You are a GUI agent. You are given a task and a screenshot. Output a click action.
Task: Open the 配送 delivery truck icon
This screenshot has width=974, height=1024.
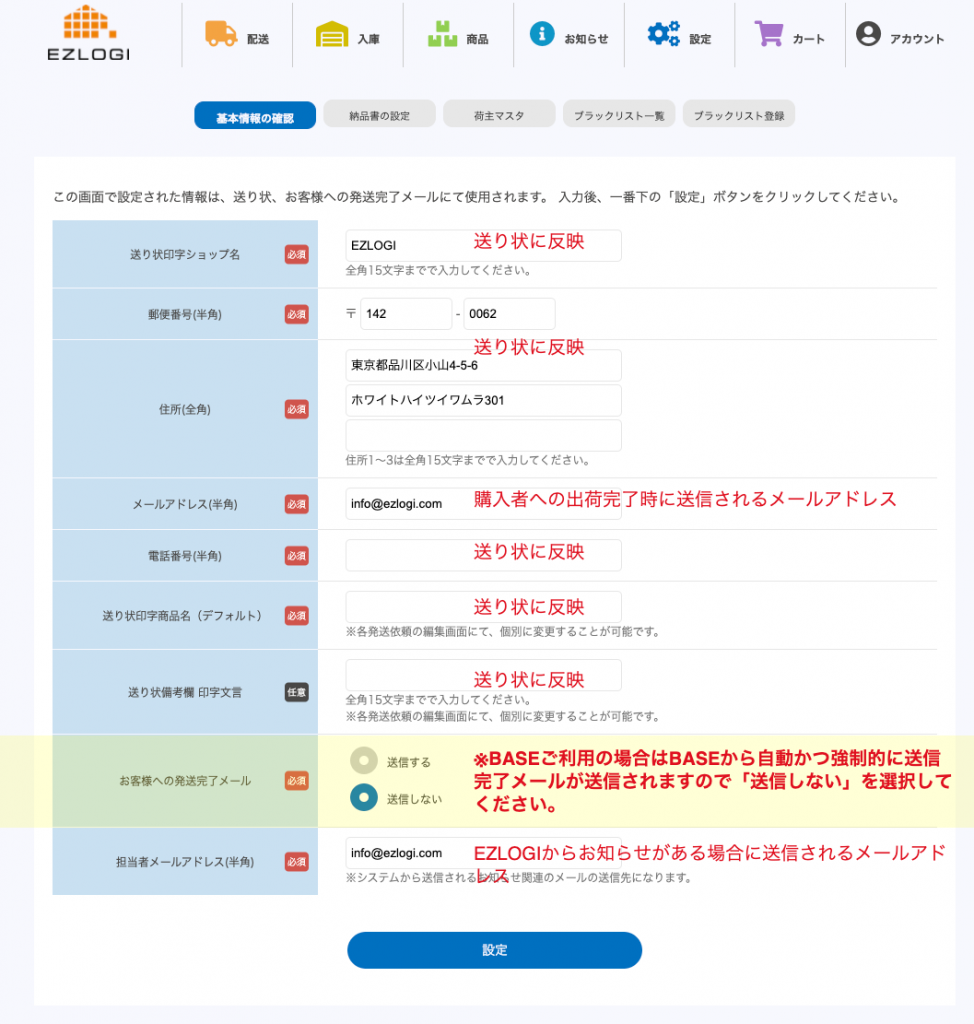coord(221,33)
